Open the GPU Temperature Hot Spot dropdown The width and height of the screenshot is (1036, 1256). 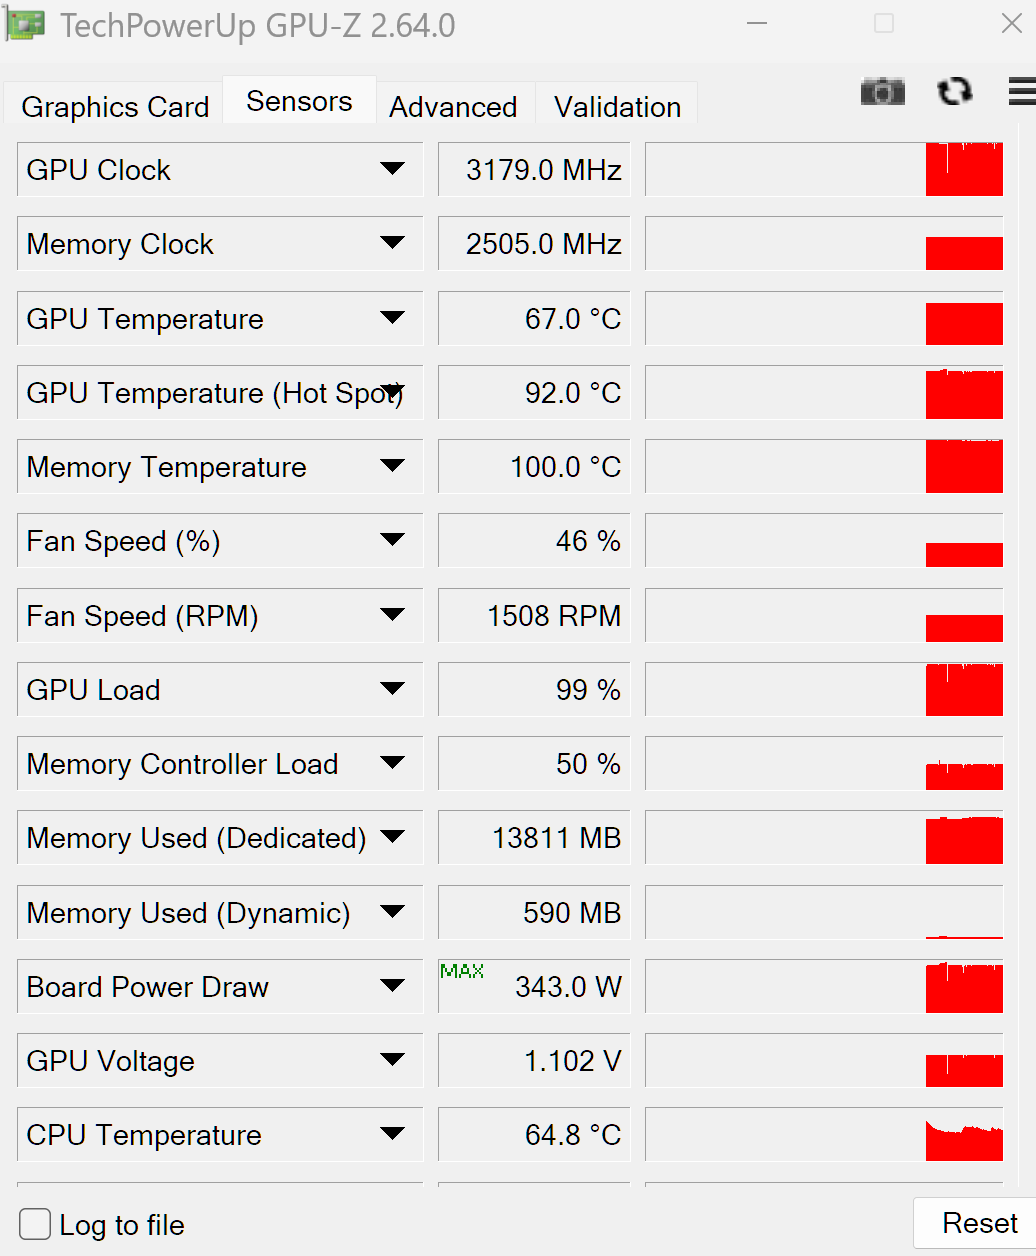pos(394,392)
